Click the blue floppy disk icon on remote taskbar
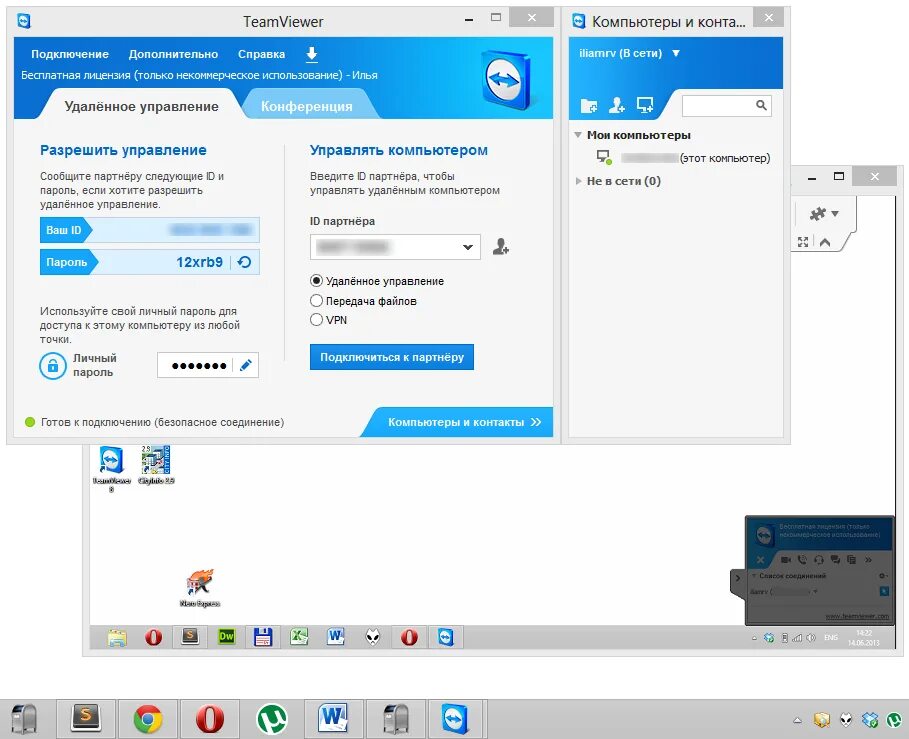Image resolution: width=909 pixels, height=739 pixels. pos(263,637)
